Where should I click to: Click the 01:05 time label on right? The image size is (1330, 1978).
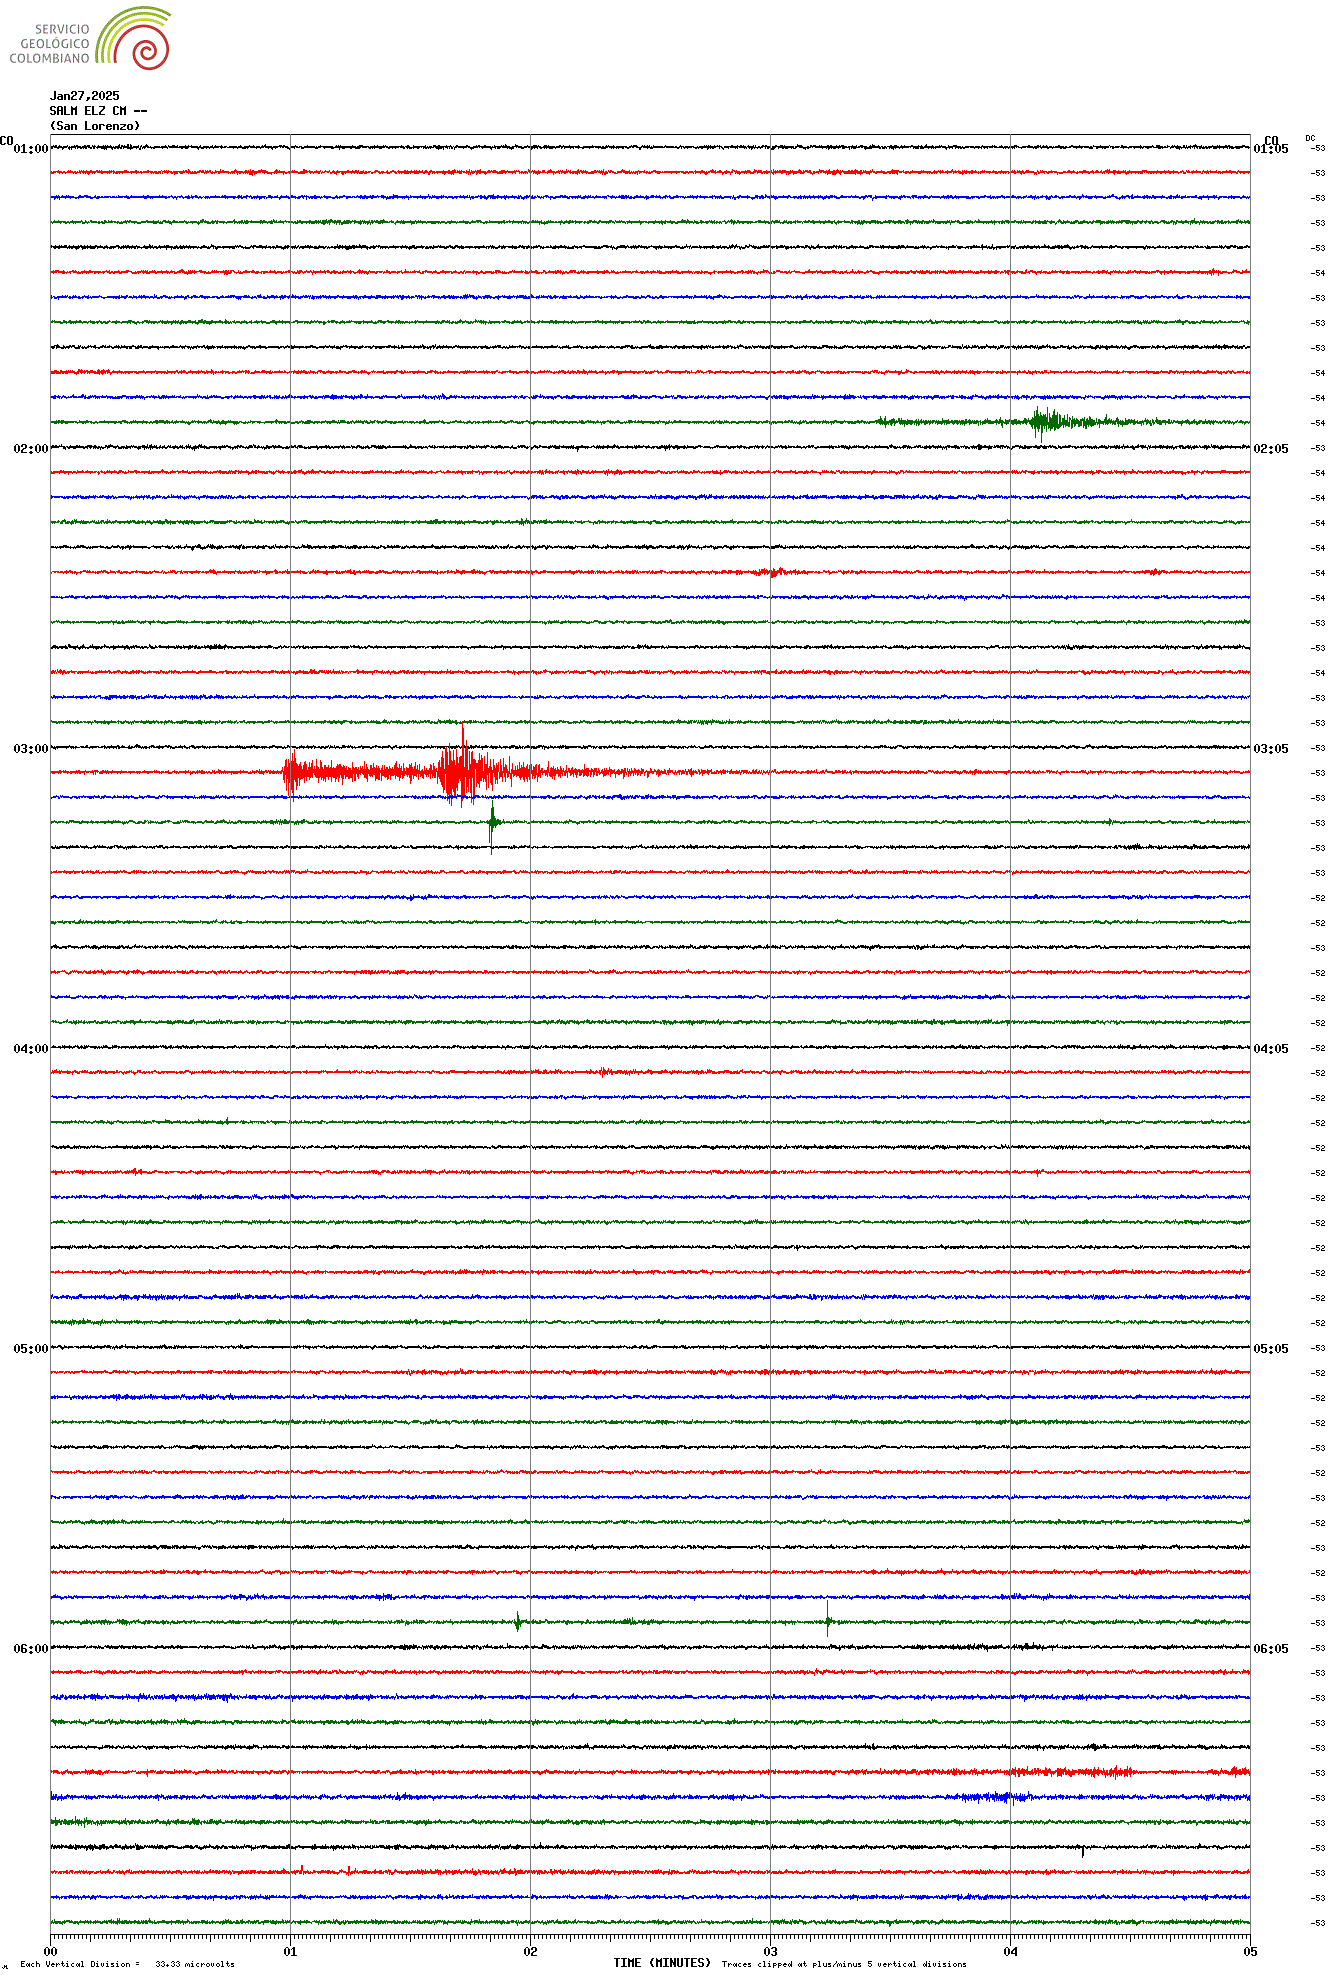pyautogui.click(x=1271, y=149)
